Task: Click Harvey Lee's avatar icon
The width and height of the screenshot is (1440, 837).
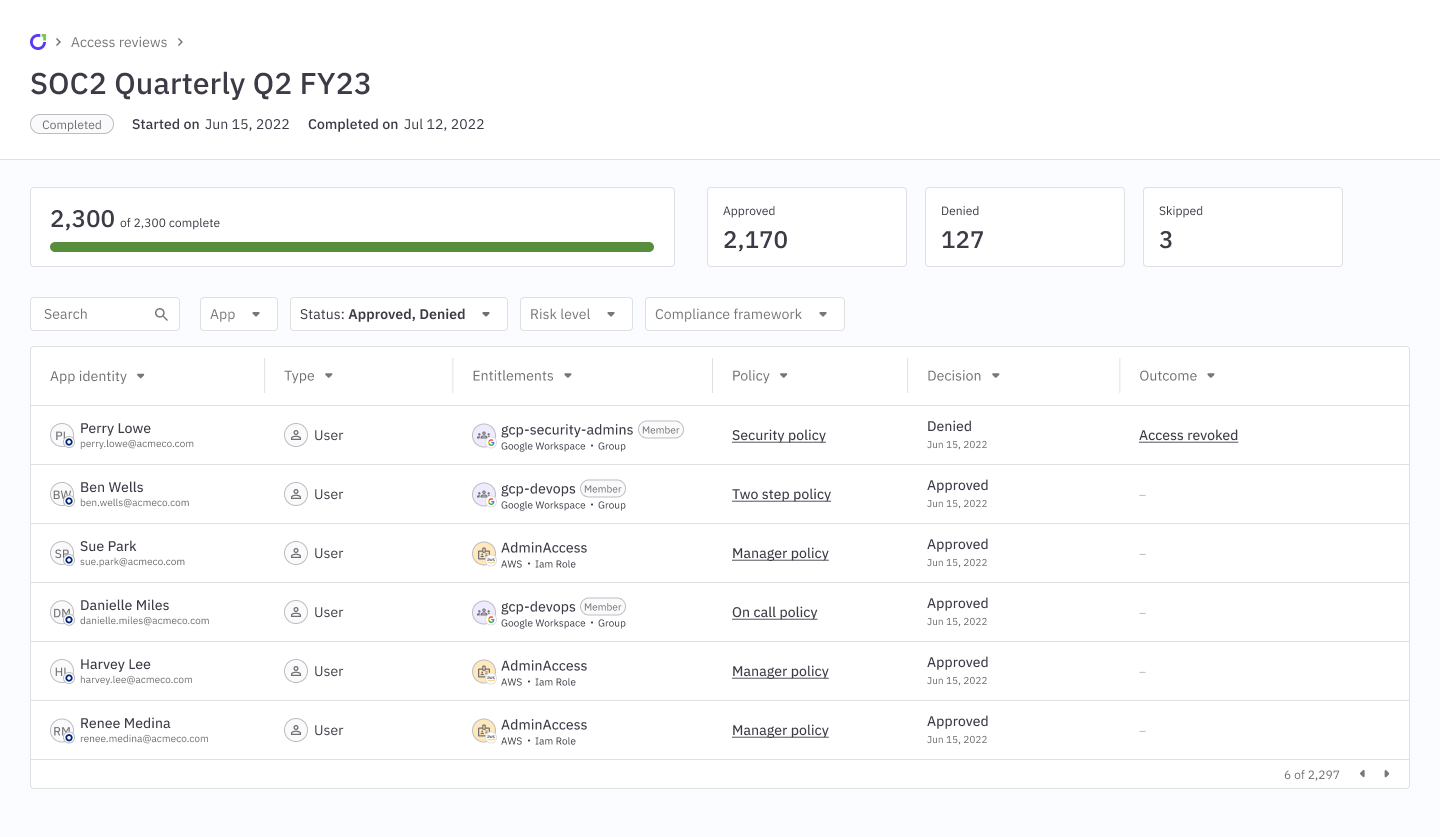Action: 61,671
